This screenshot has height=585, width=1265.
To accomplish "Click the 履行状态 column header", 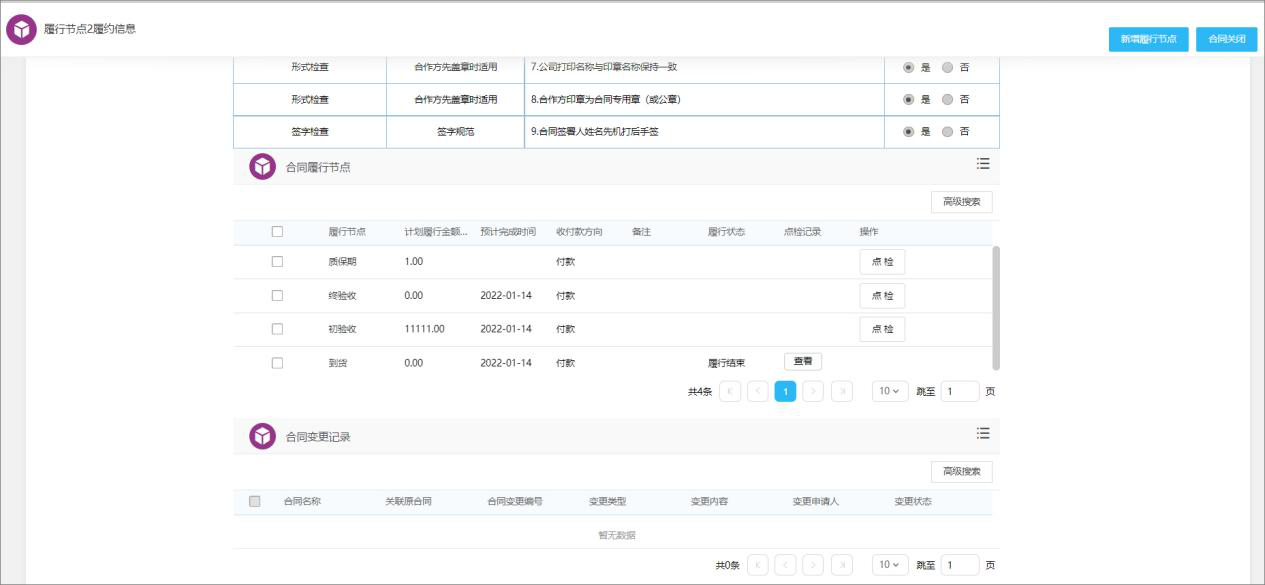I will [x=726, y=232].
